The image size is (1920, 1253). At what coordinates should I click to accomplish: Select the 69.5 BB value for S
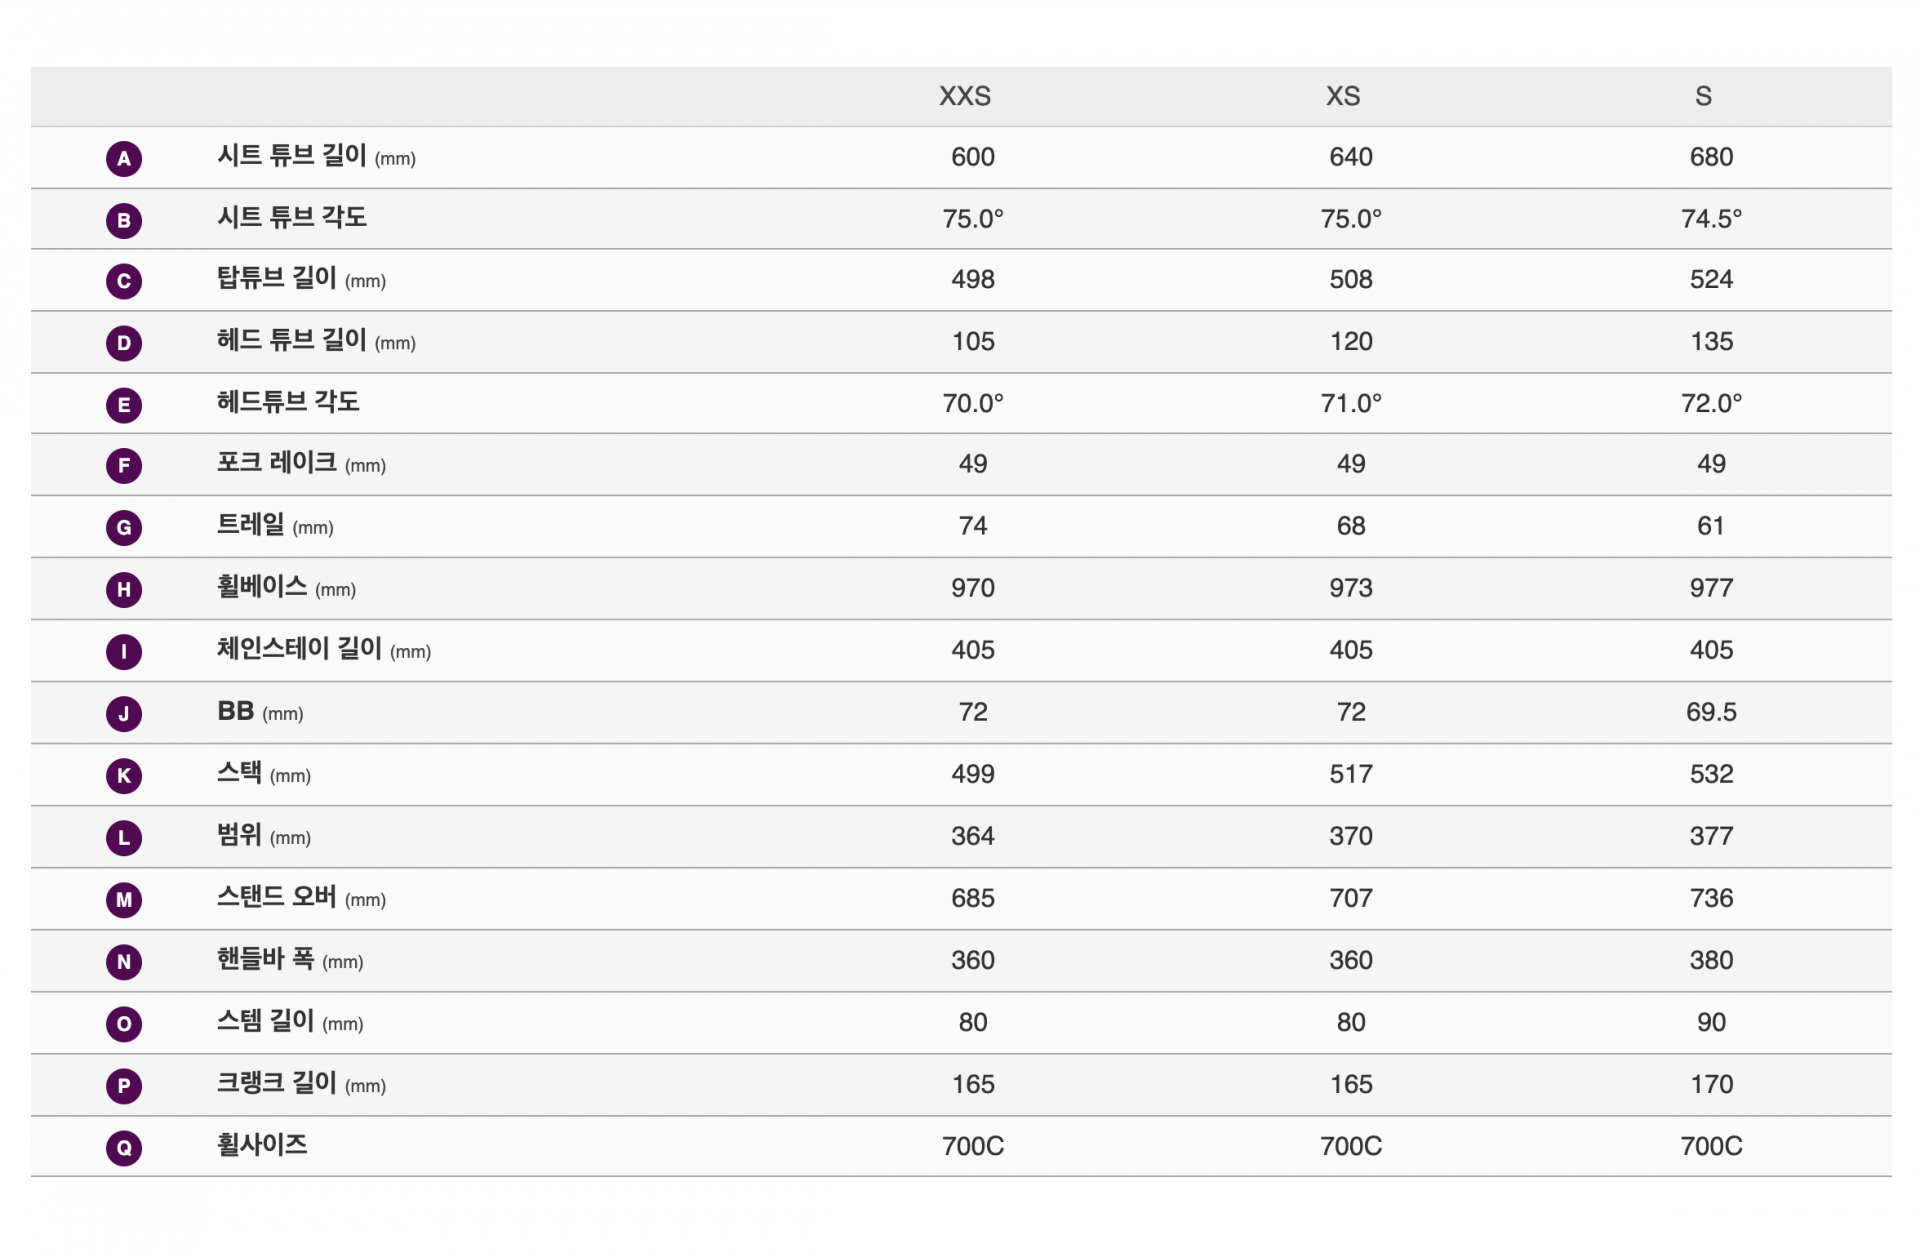[x=1711, y=712]
